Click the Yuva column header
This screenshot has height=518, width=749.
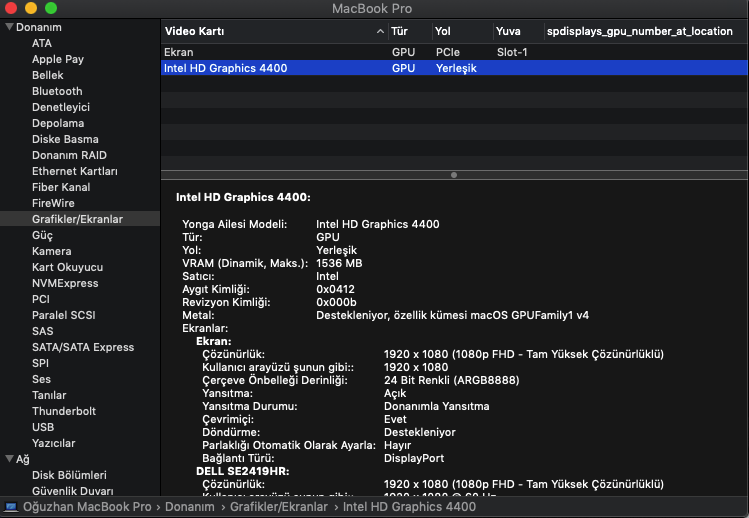click(508, 32)
